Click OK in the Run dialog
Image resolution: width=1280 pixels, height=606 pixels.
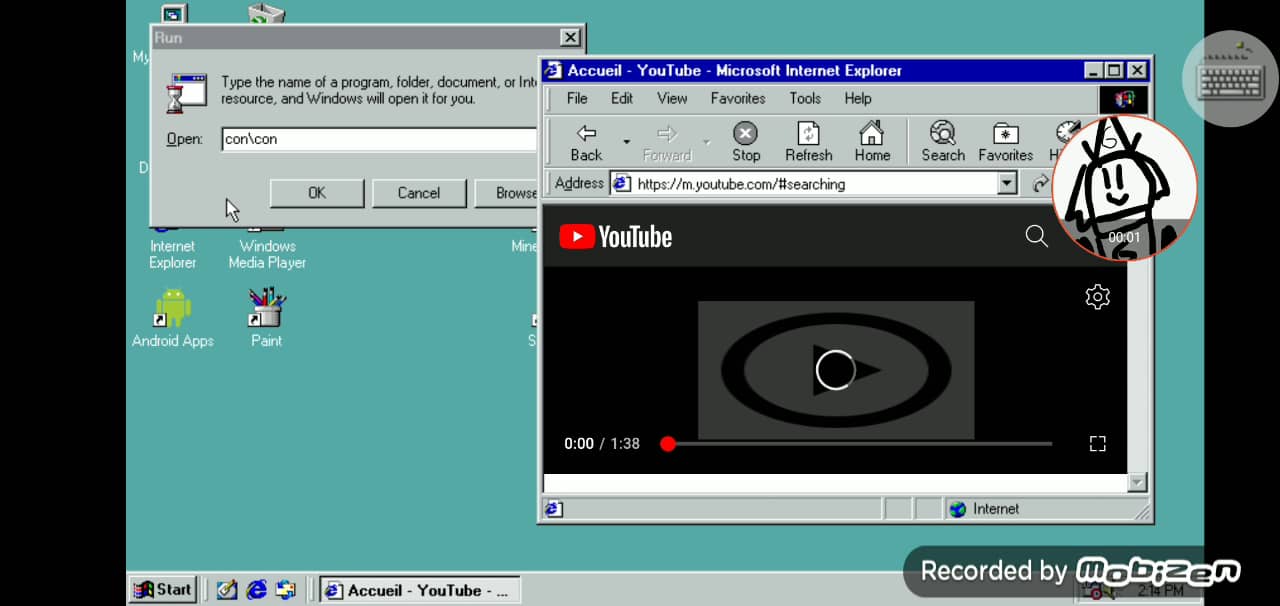click(317, 193)
